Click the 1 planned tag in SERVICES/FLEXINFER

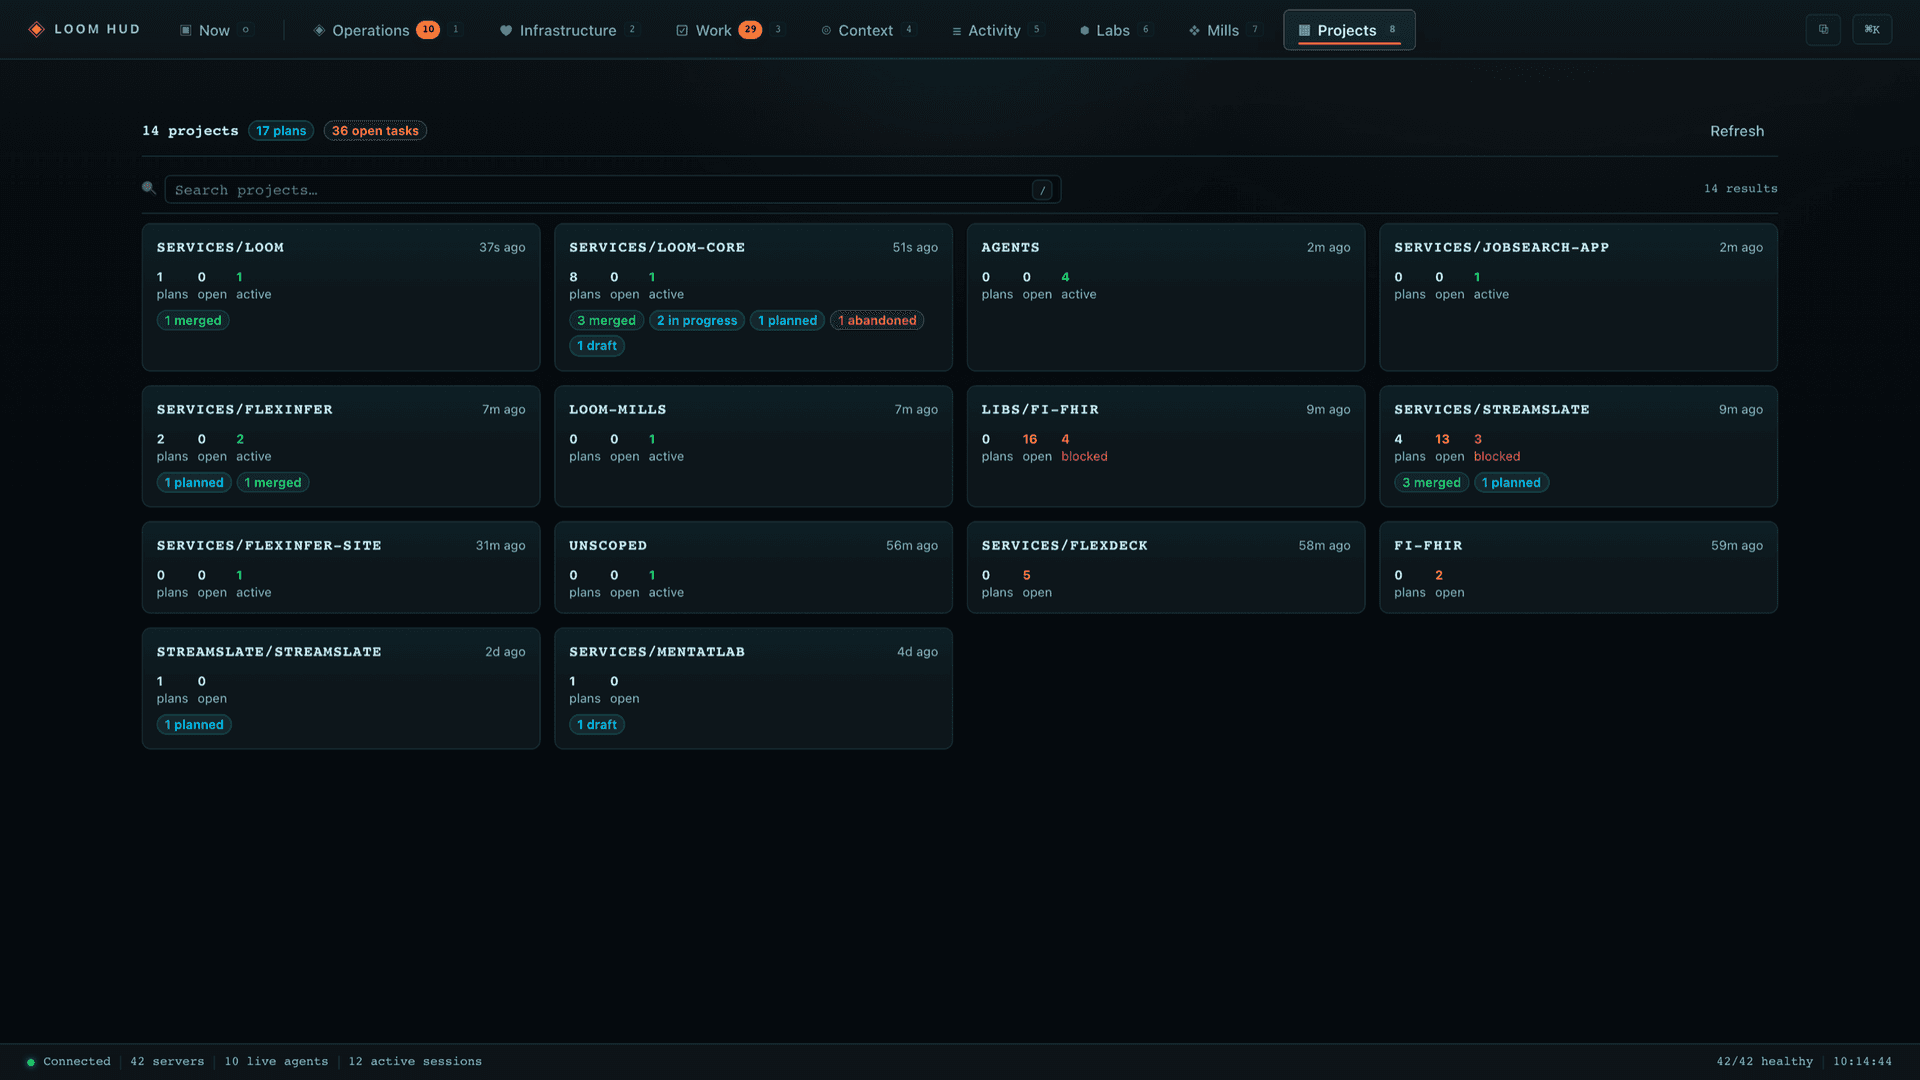click(194, 483)
